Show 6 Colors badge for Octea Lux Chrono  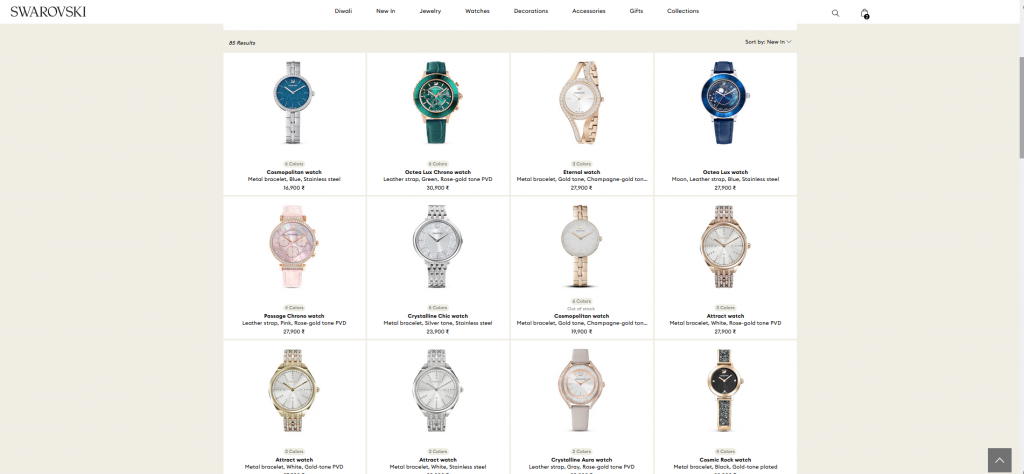click(438, 164)
